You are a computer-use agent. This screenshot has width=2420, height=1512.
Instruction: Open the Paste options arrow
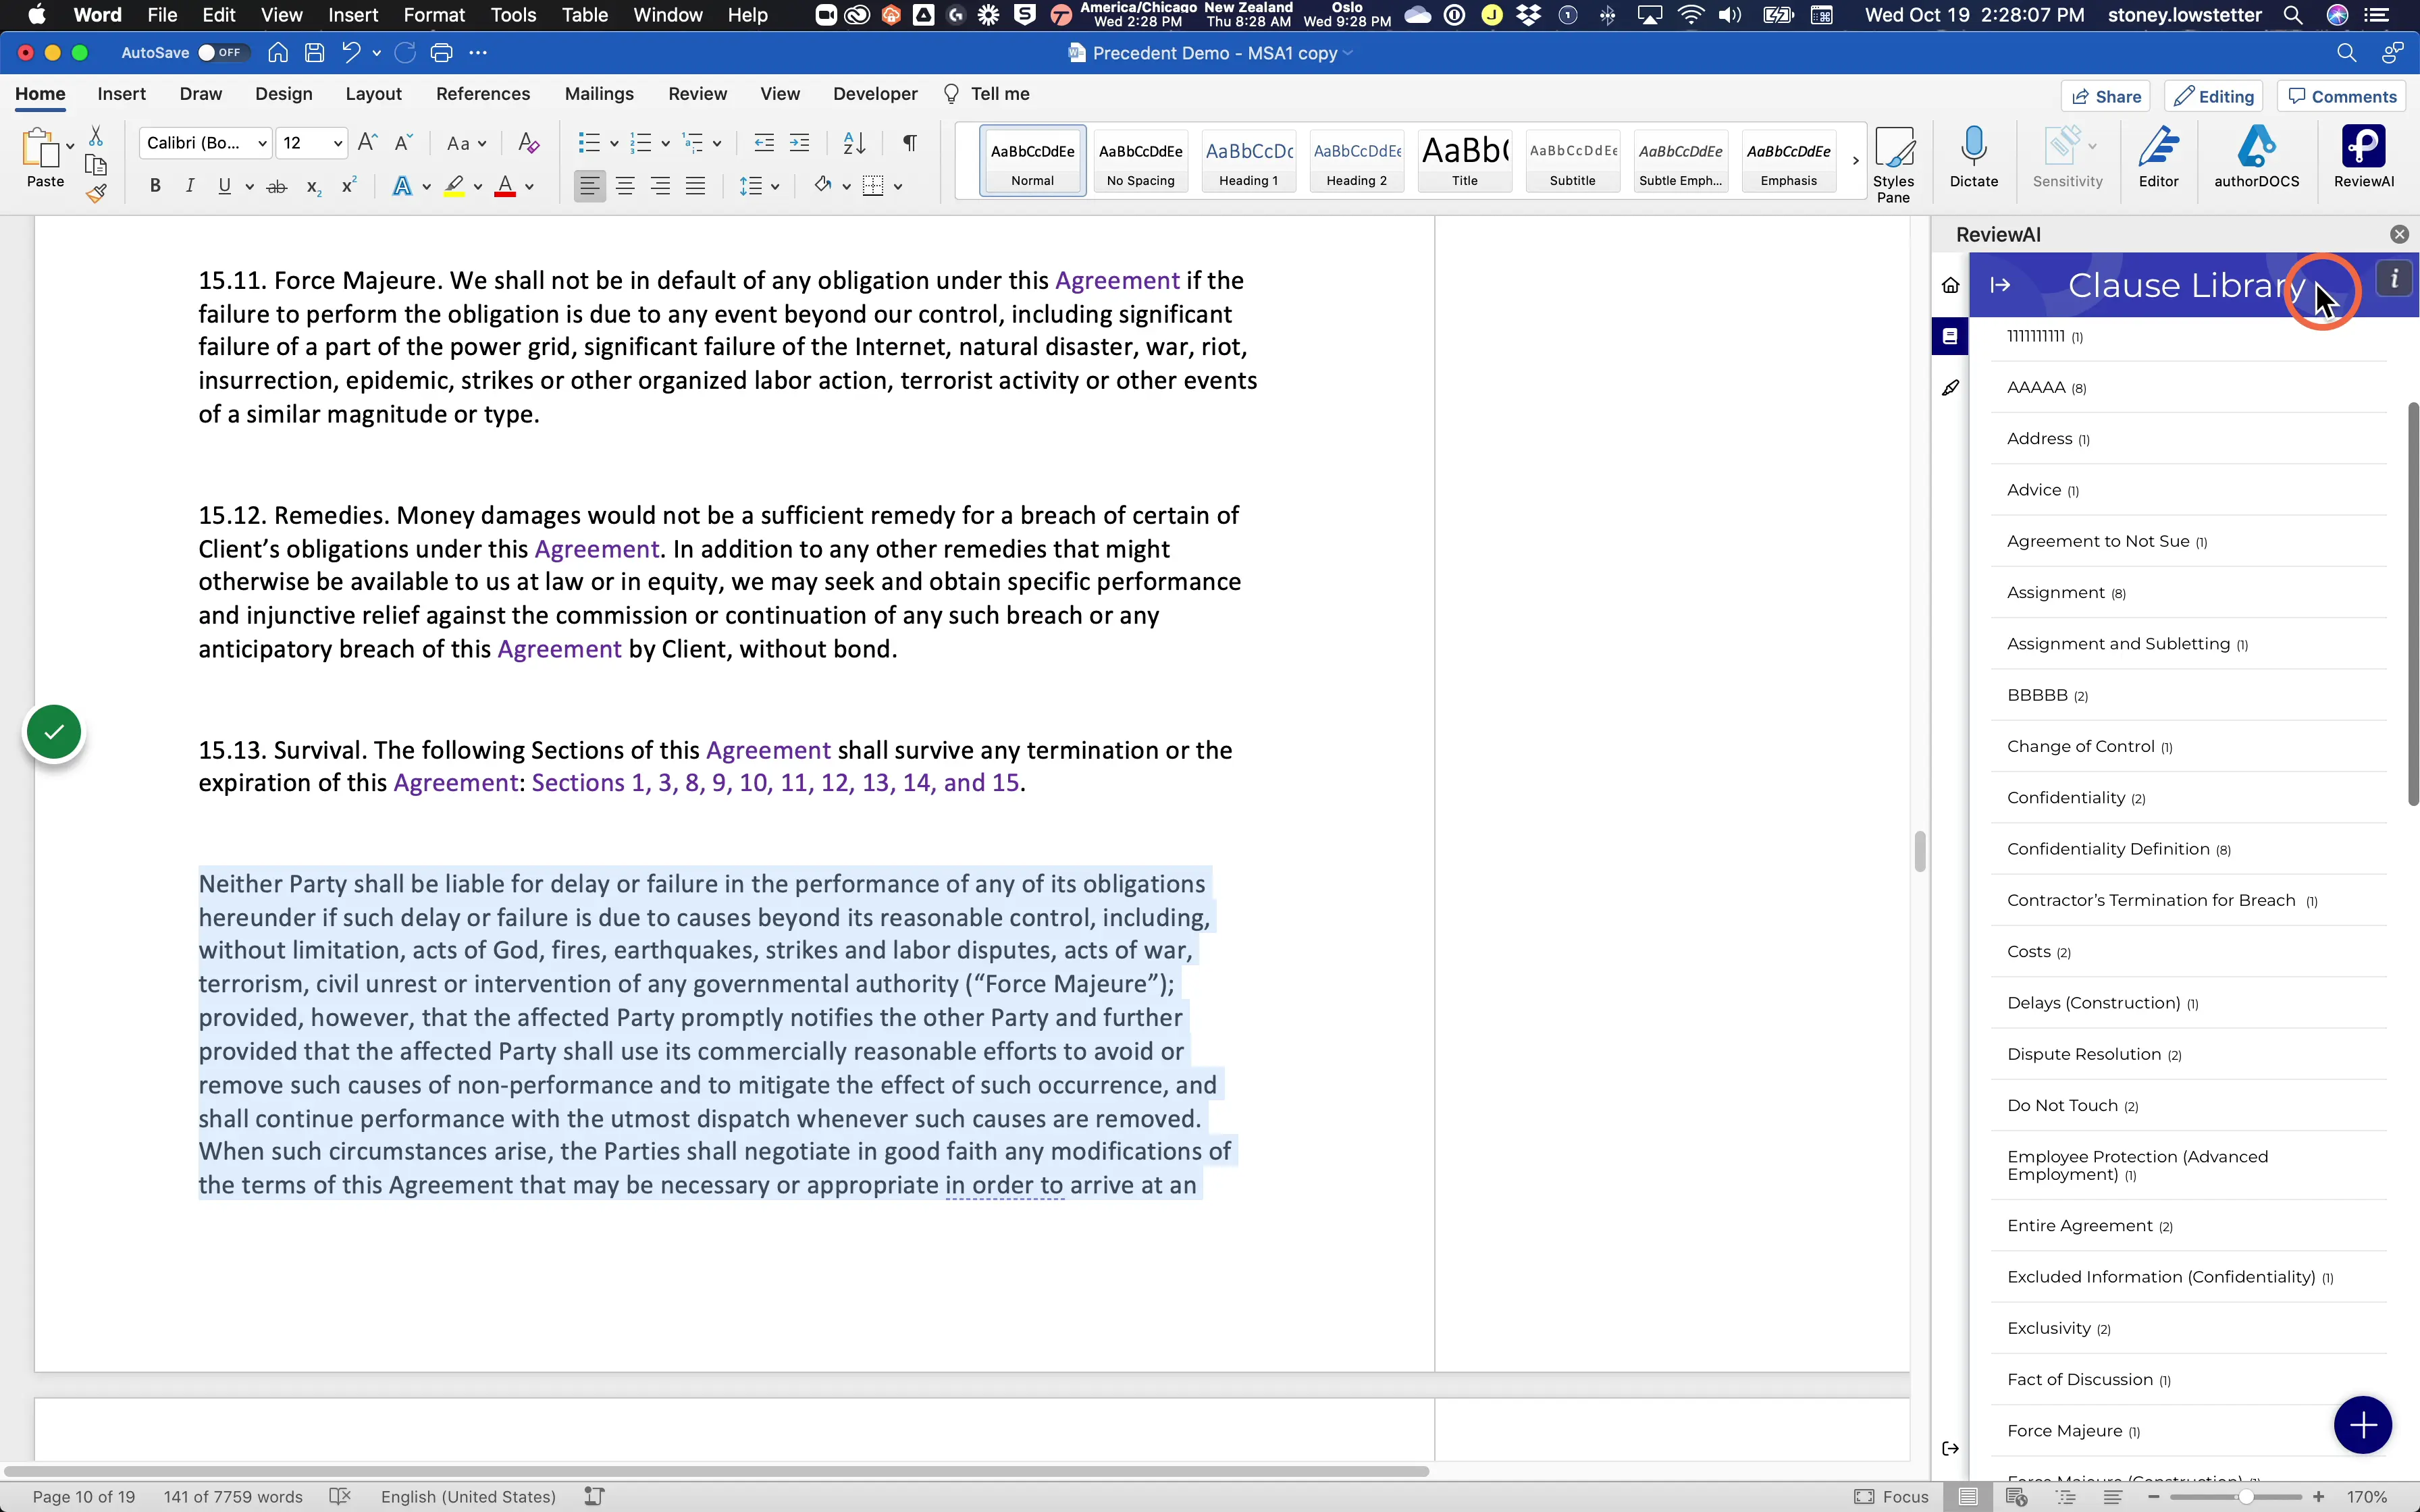[70, 146]
